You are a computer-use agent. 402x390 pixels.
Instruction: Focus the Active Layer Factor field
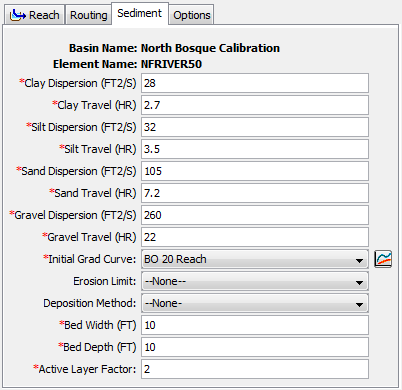(255, 369)
